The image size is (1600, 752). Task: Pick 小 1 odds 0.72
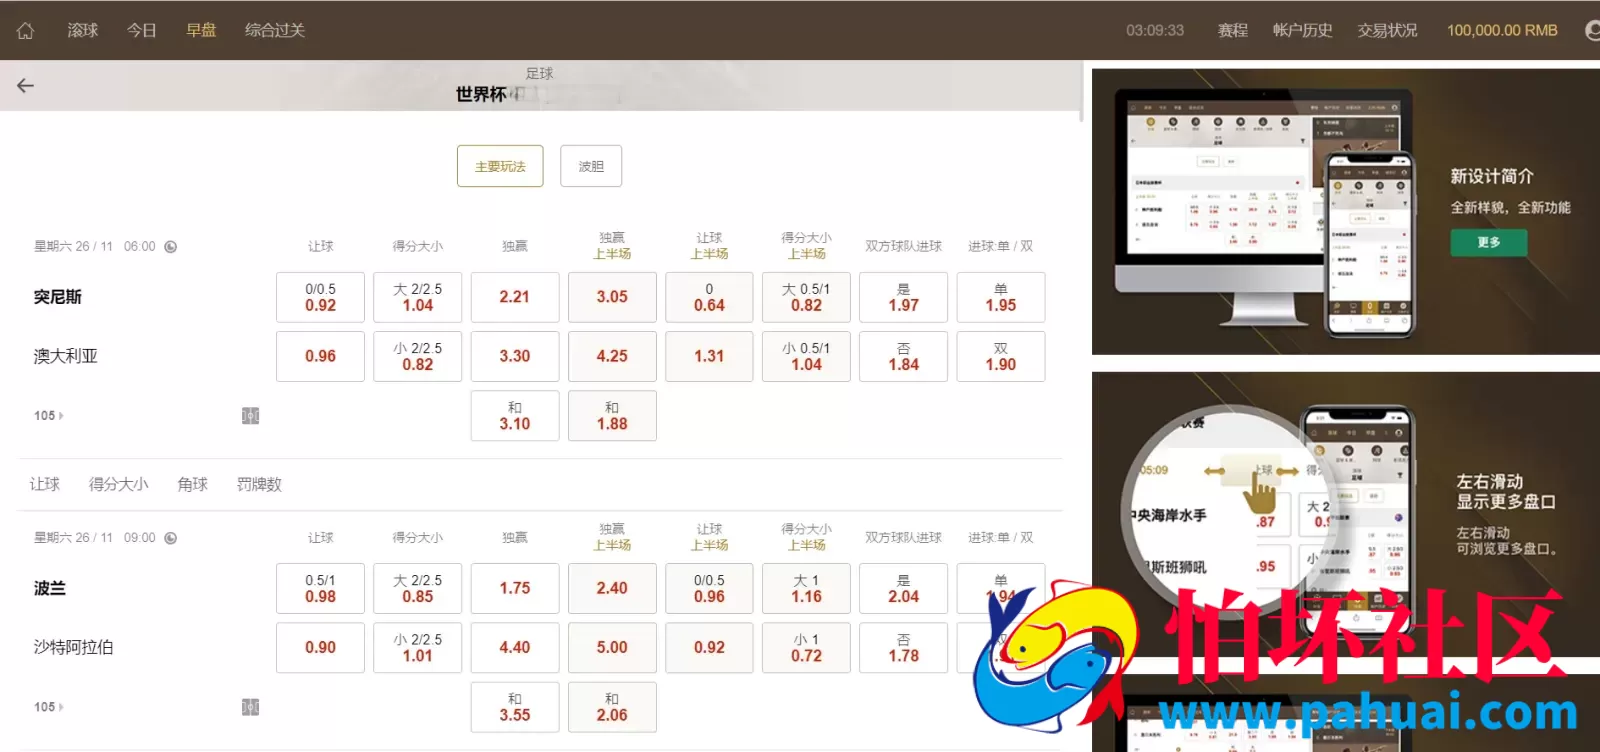[806, 647]
